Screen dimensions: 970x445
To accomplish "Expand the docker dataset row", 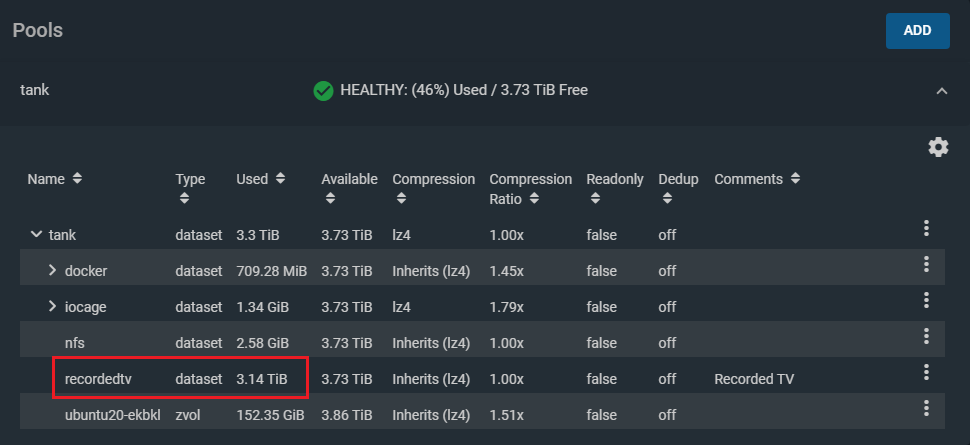I will [x=53, y=271].
